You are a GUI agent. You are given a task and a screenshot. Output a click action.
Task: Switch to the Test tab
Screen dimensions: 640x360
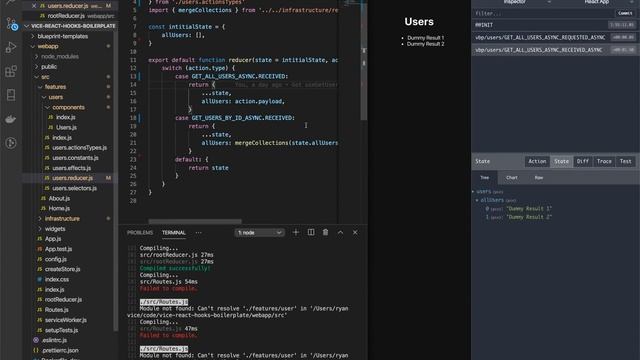(x=626, y=161)
